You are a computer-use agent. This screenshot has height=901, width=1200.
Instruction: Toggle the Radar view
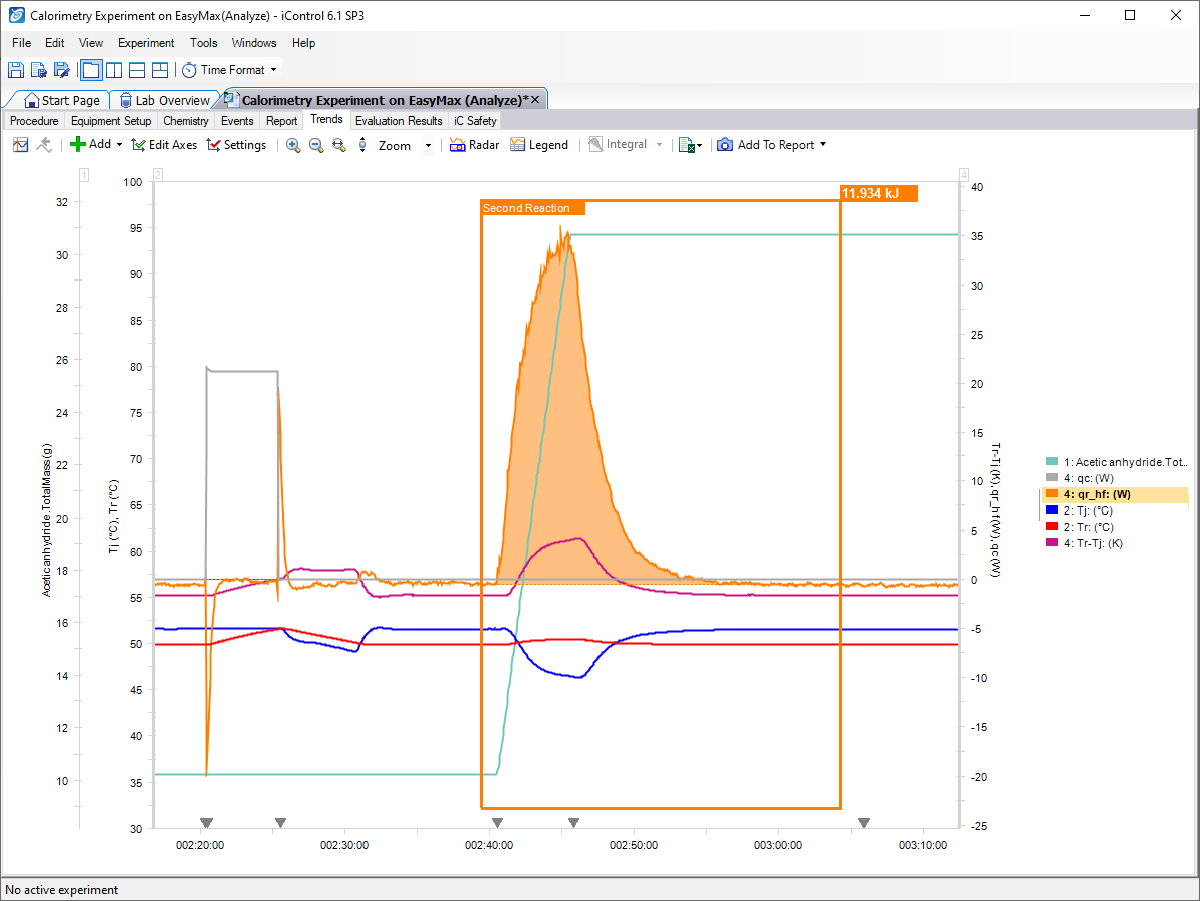click(x=474, y=145)
